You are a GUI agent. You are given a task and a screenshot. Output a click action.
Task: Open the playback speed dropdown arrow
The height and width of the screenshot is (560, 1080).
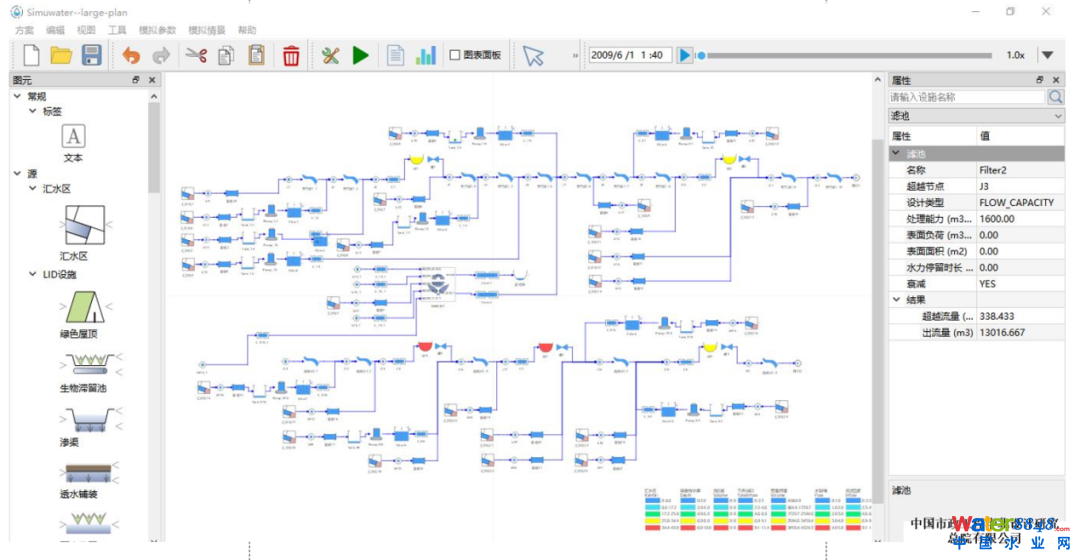coord(1047,56)
